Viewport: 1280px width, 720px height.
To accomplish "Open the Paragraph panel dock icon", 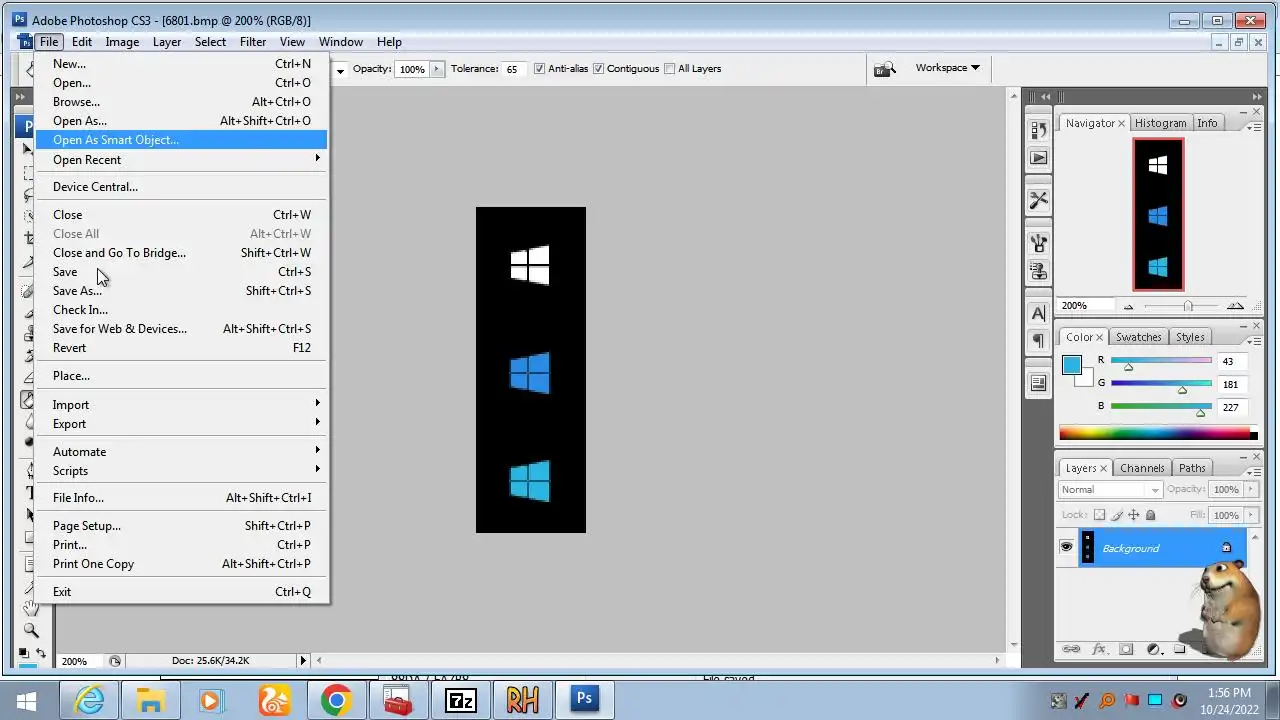I will (1039, 341).
